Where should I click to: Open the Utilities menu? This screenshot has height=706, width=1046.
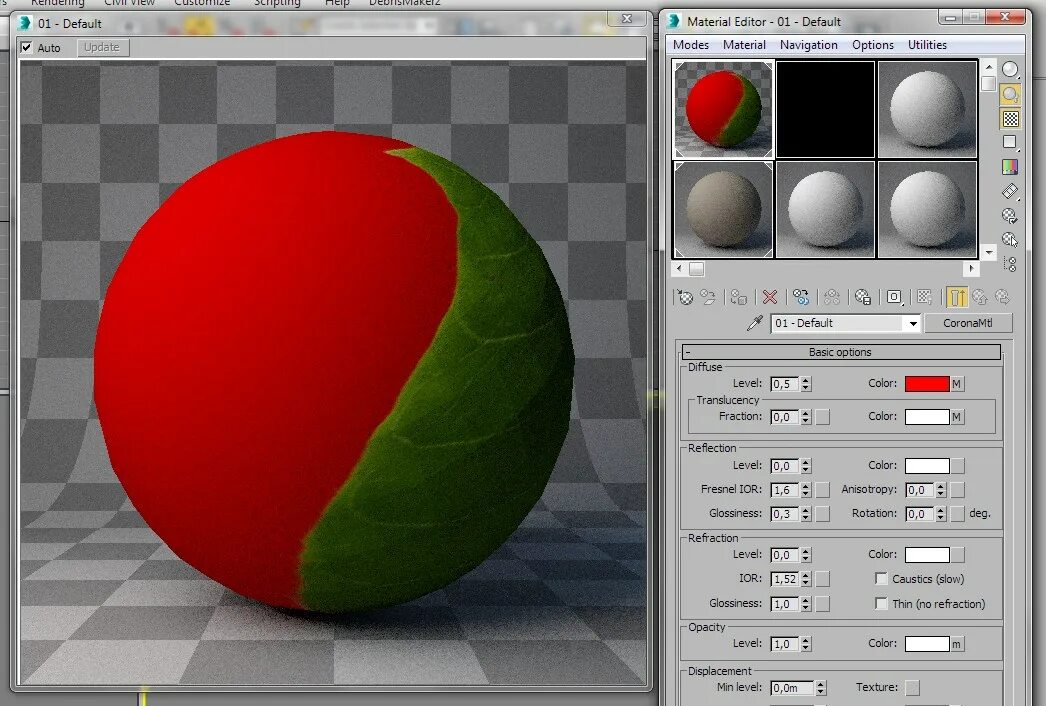pos(927,45)
